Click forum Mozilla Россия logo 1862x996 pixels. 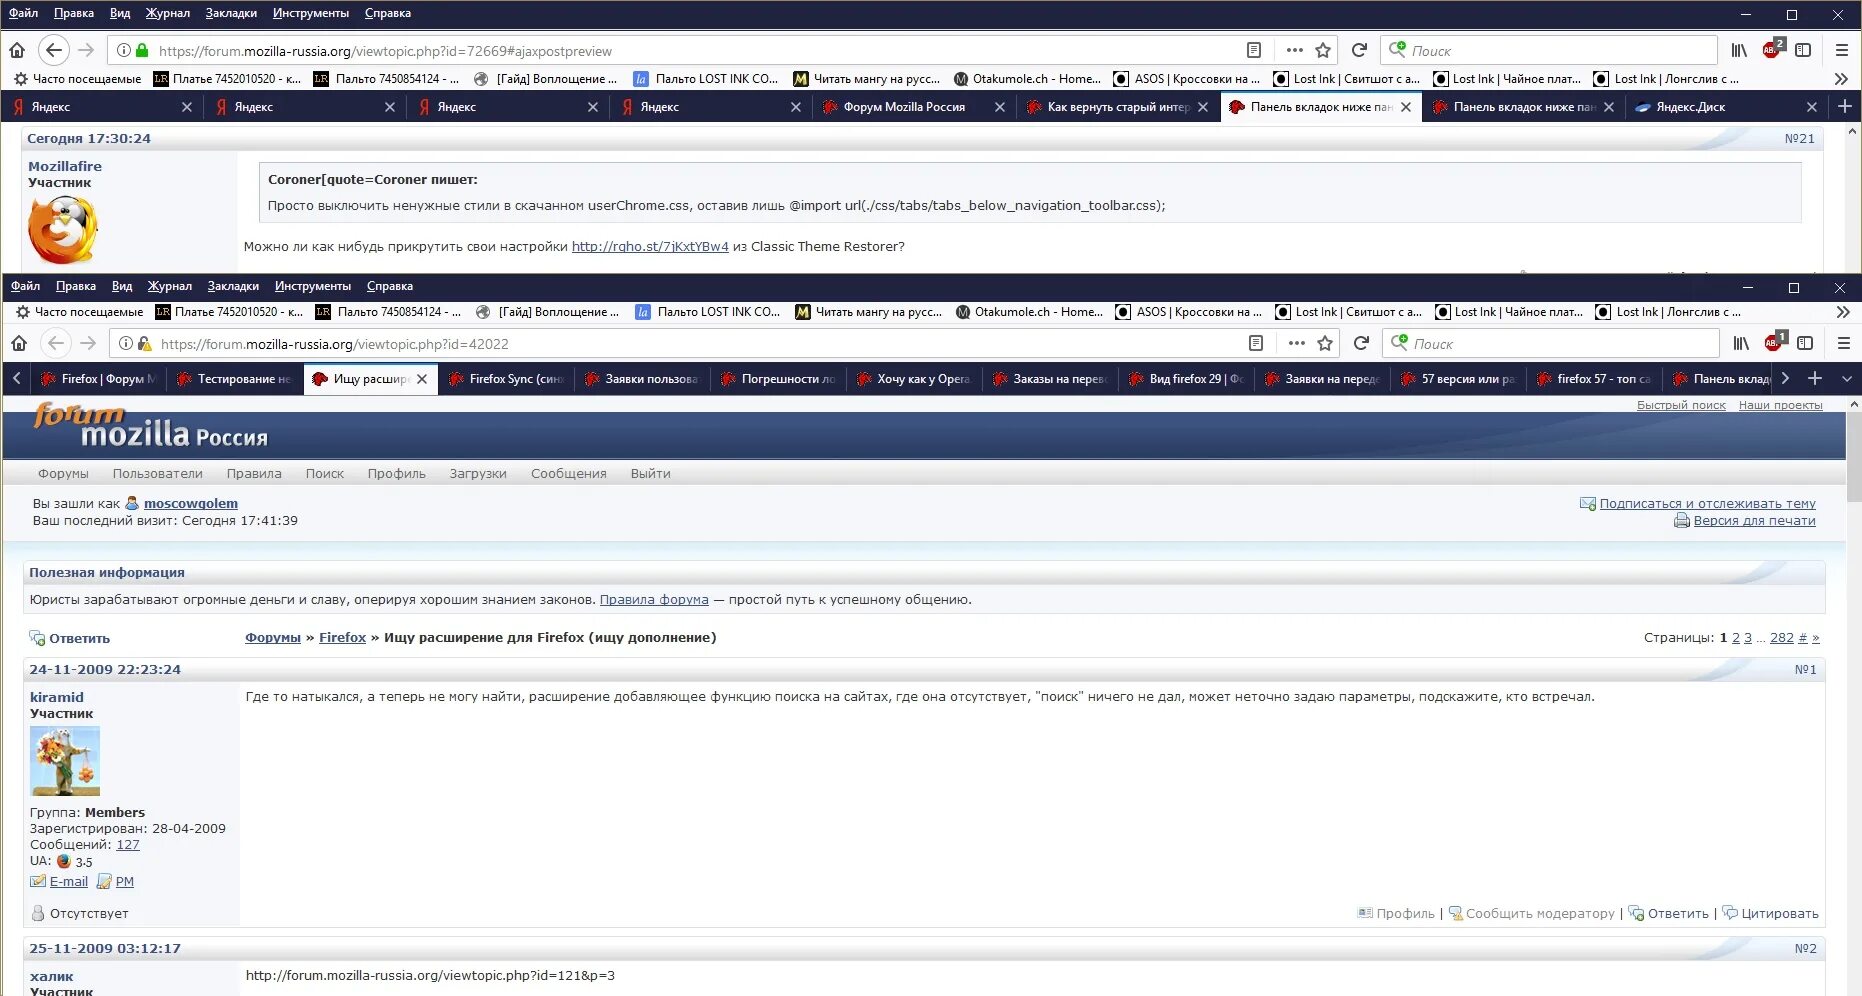point(150,427)
